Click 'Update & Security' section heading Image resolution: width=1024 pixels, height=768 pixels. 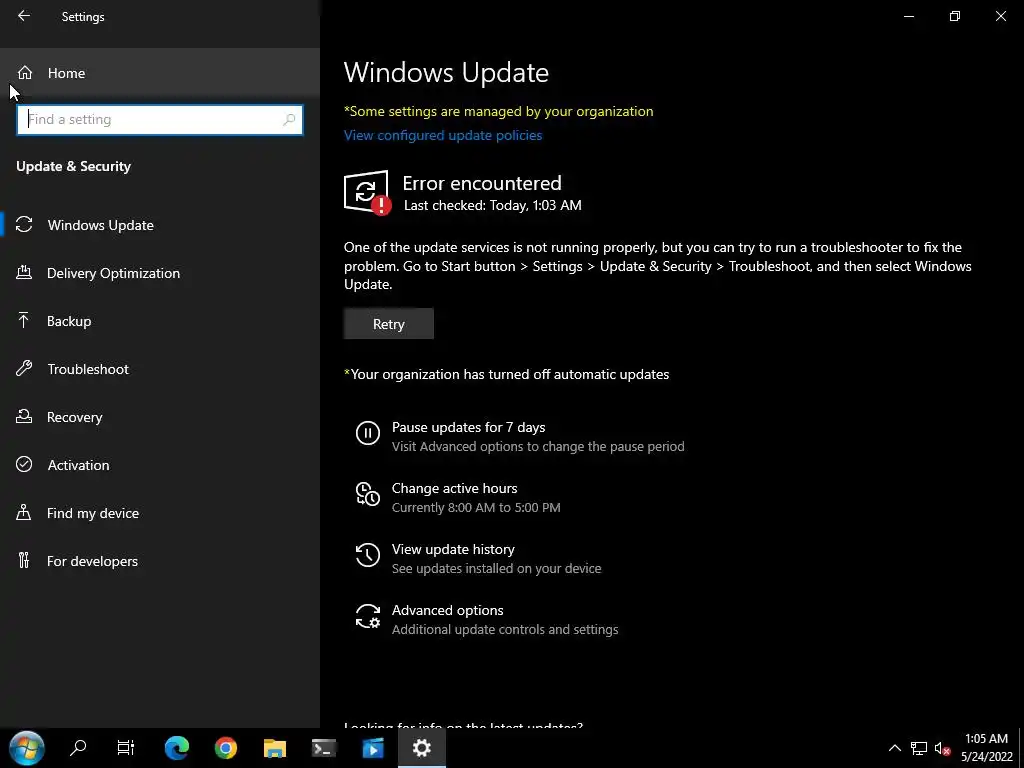pos(73,166)
